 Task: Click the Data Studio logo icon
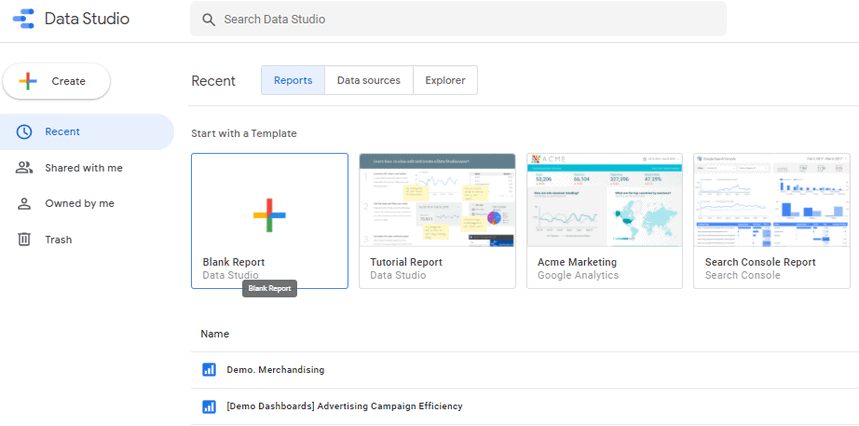(23, 19)
